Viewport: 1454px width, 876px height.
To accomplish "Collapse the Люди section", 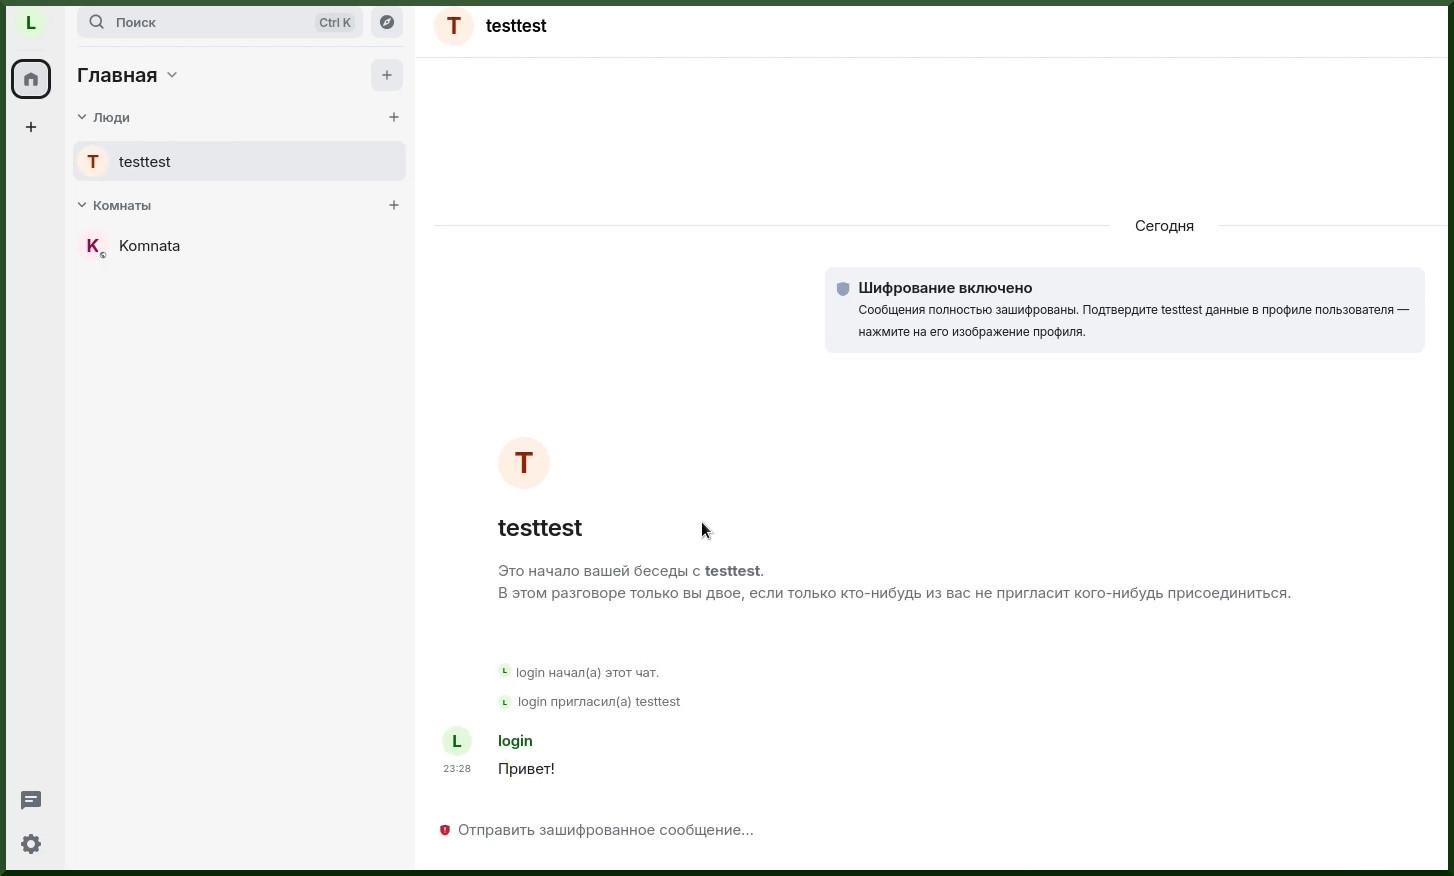I will (x=82, y=117).
